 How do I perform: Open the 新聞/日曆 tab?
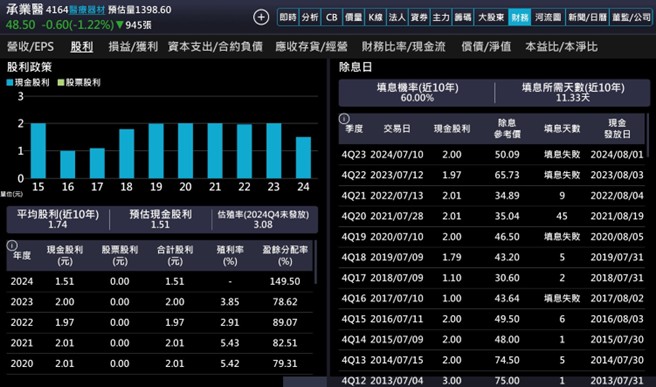587,18
